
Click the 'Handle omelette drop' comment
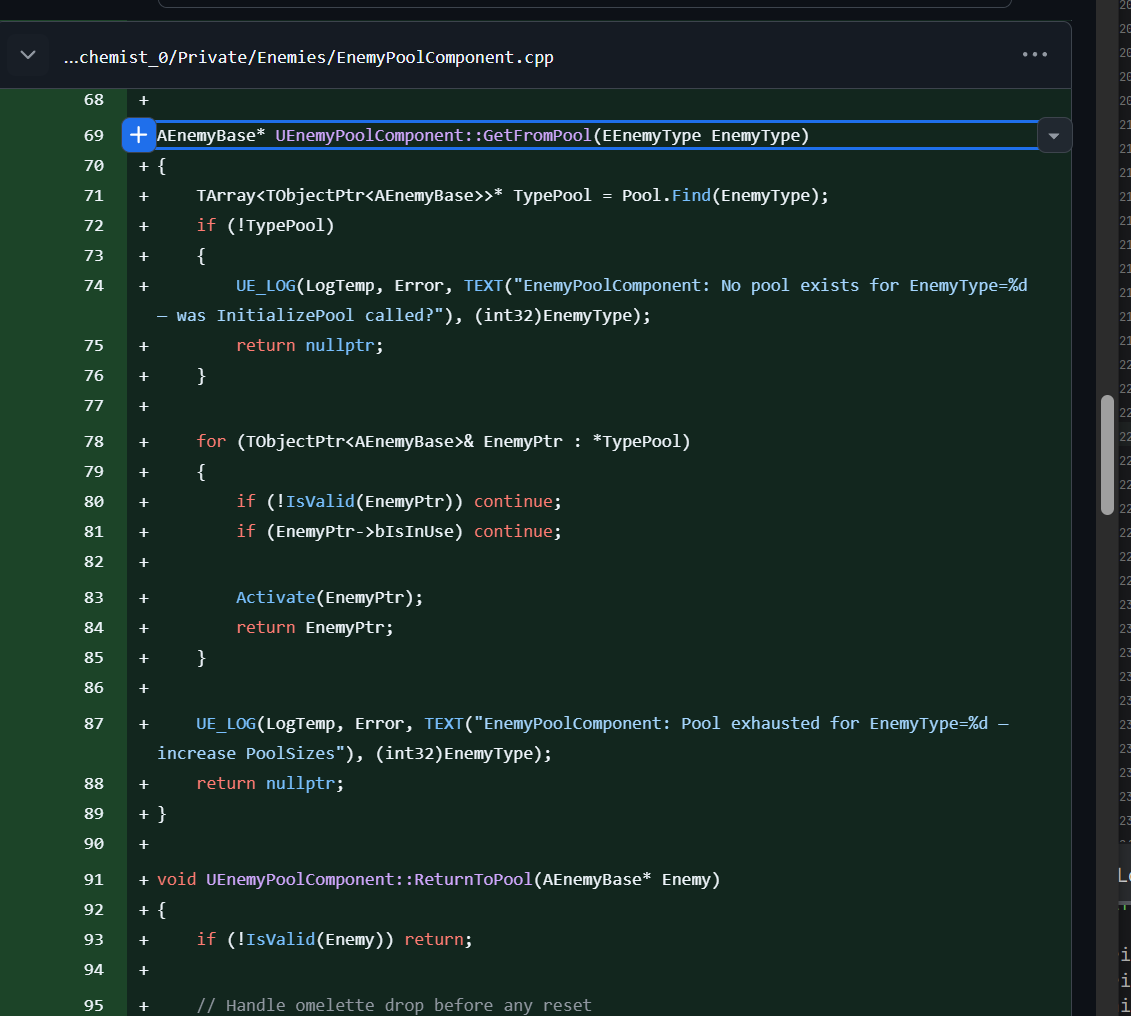tap(394, 1005)
